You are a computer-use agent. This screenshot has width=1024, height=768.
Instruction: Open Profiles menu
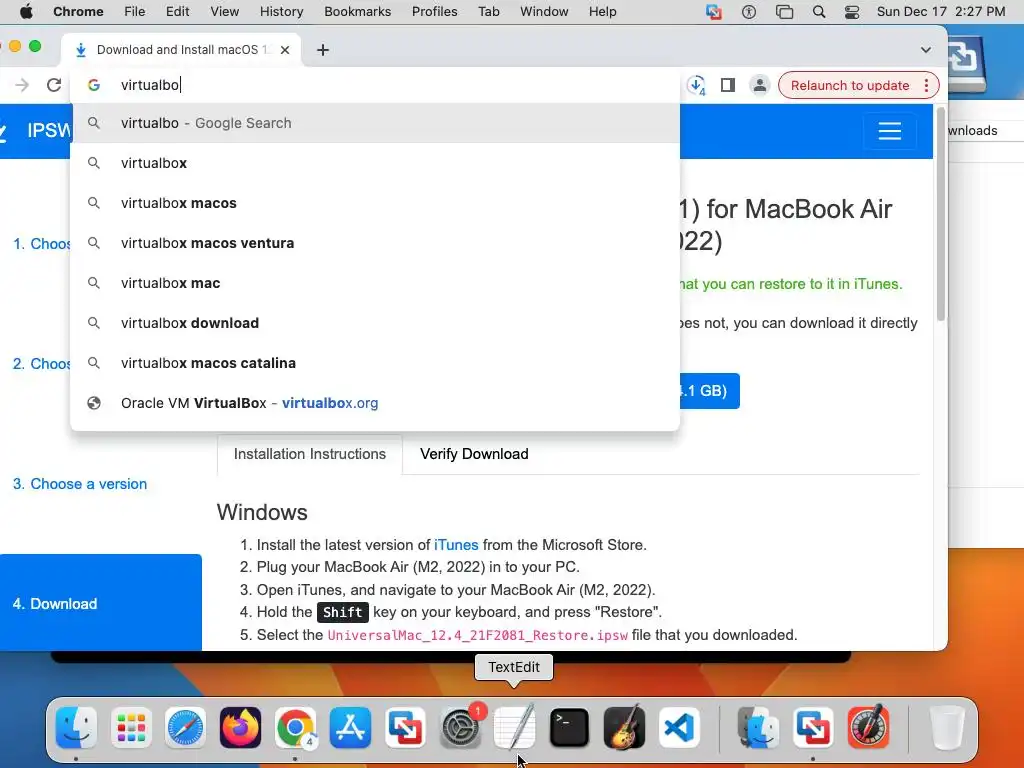434,12
